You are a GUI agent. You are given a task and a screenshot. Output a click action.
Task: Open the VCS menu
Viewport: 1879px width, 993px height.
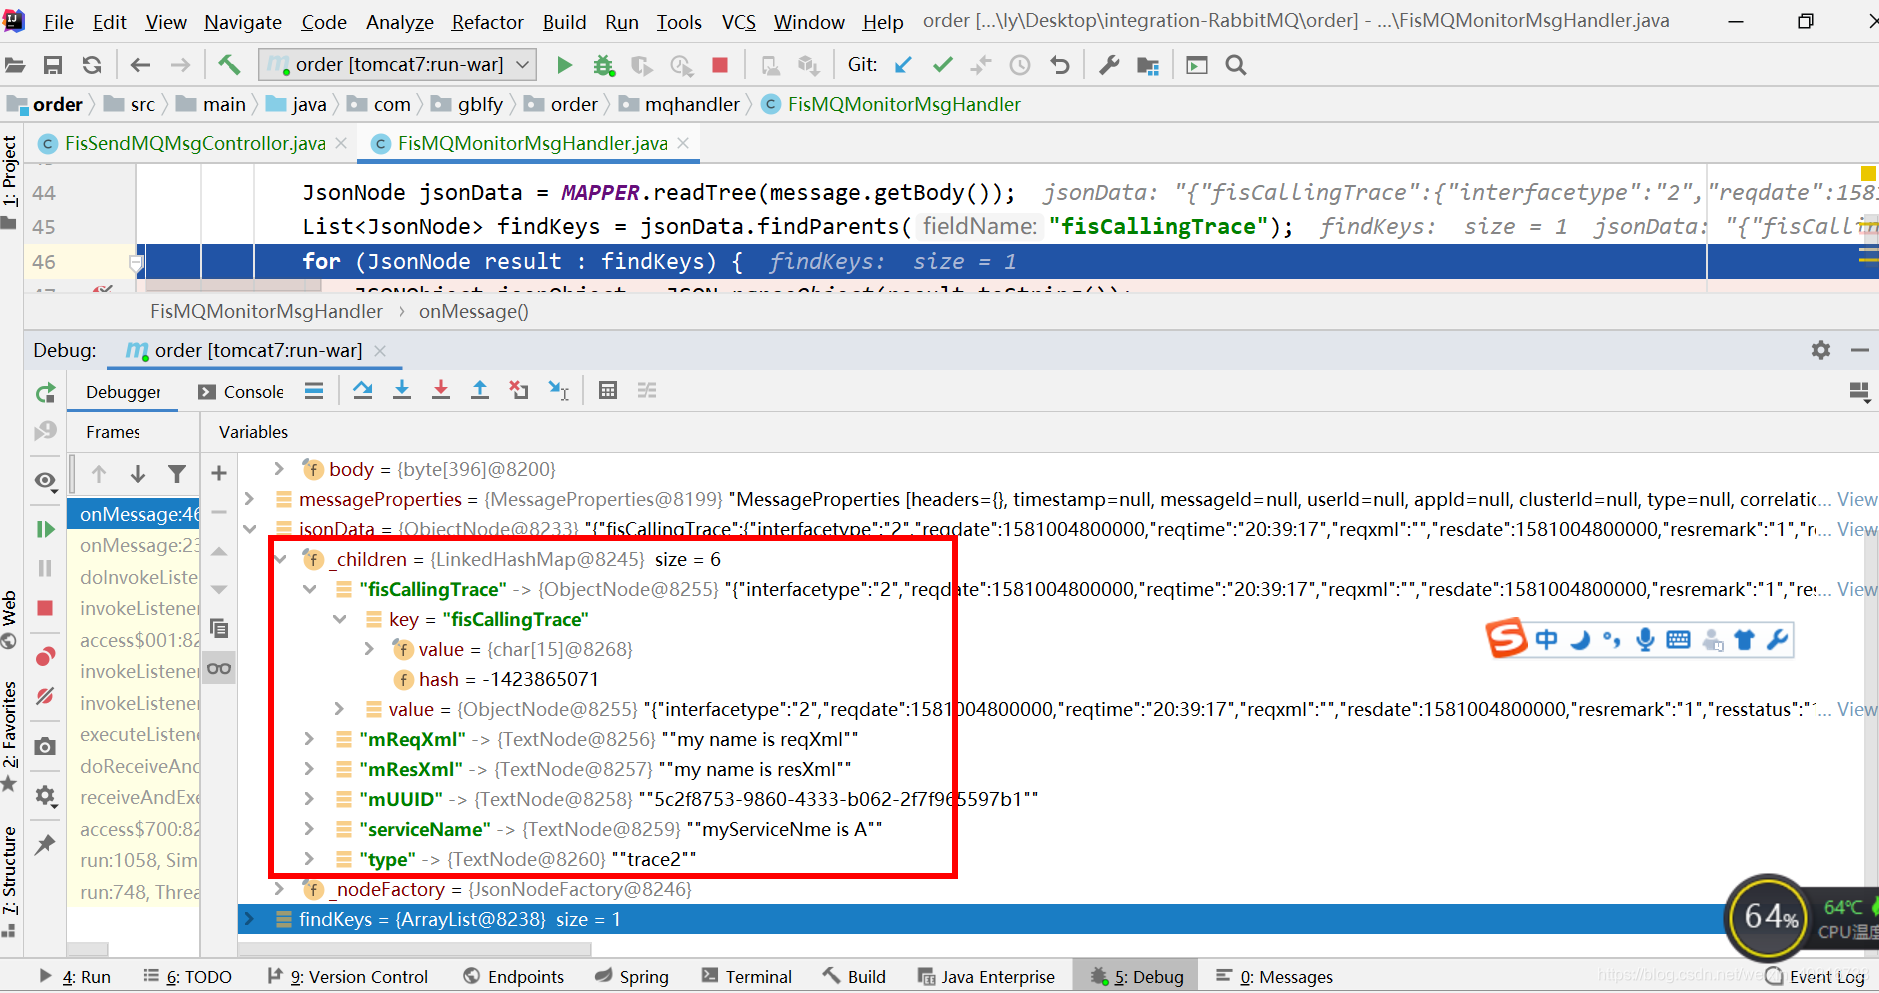739,22
